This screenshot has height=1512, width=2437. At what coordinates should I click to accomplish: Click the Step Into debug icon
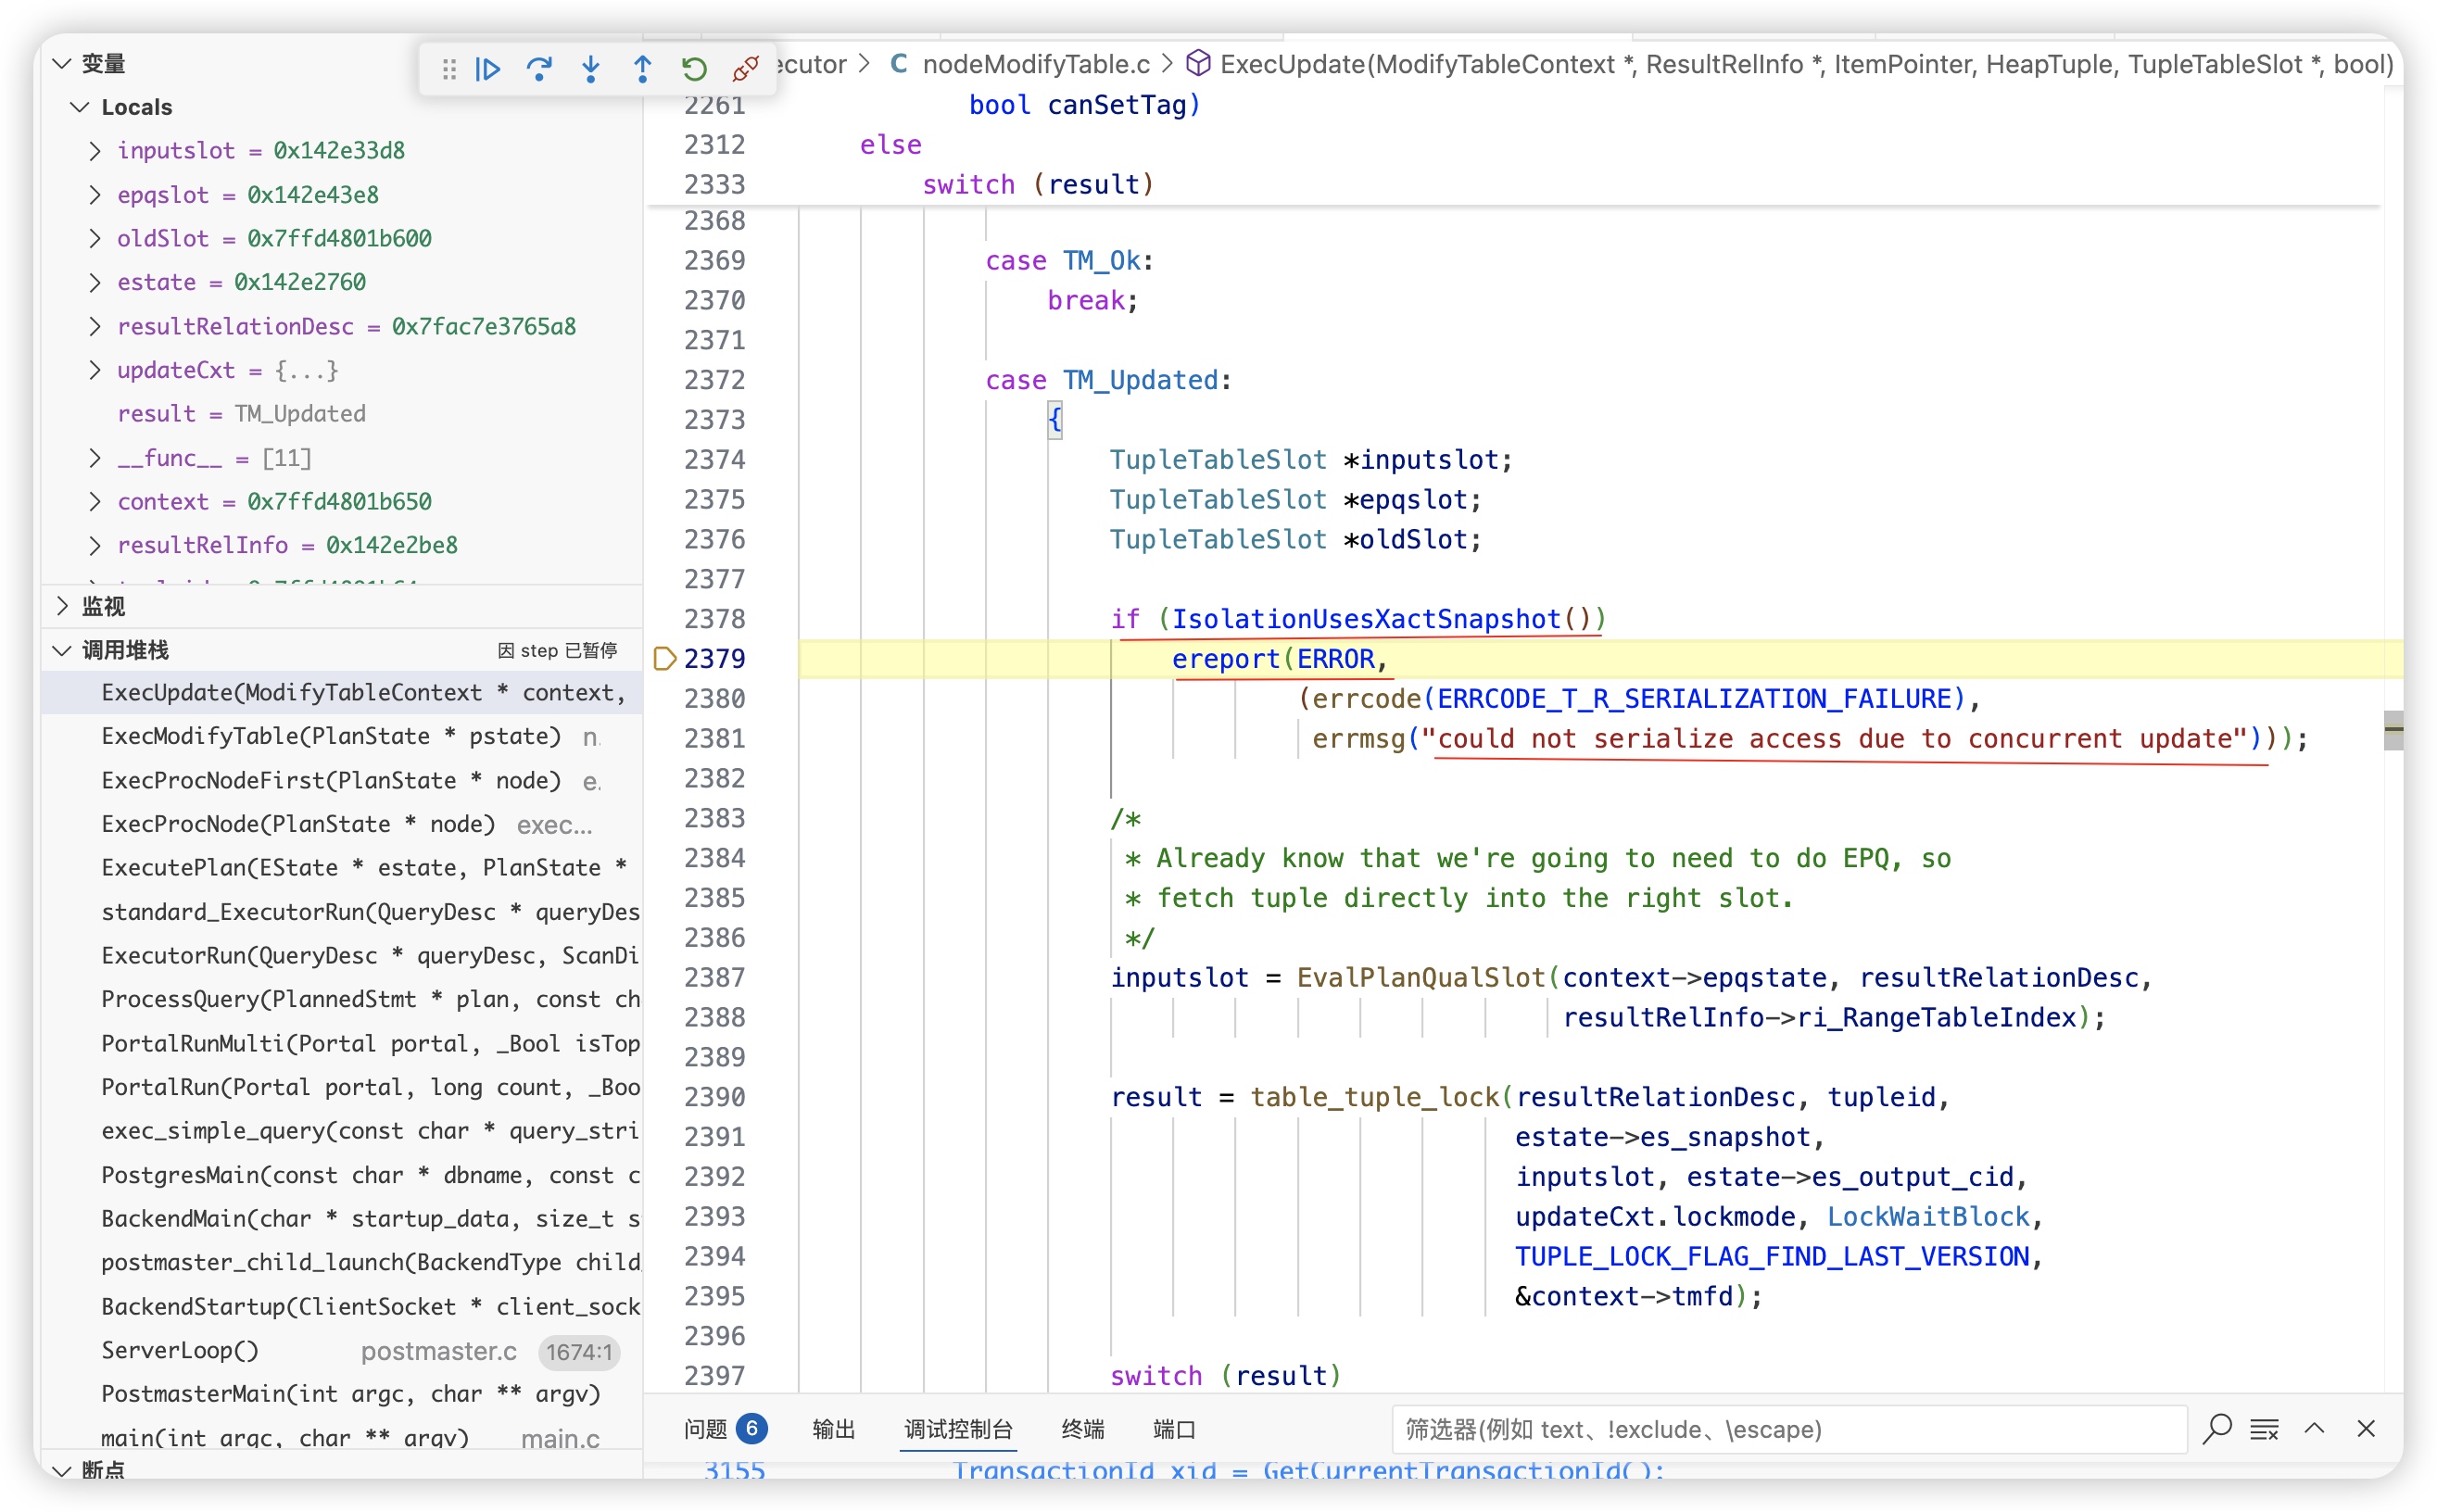[x=591, y=69]
